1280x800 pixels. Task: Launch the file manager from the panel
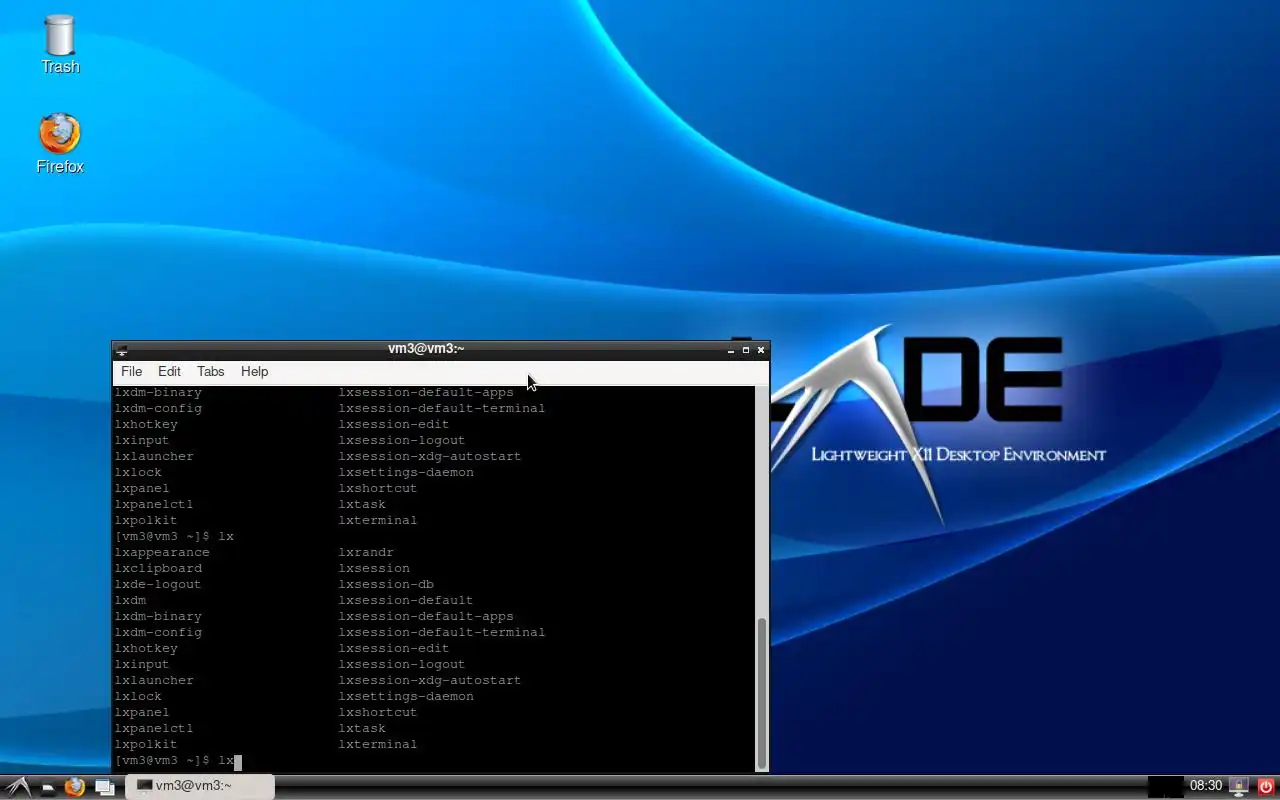(x=47, y=787)
